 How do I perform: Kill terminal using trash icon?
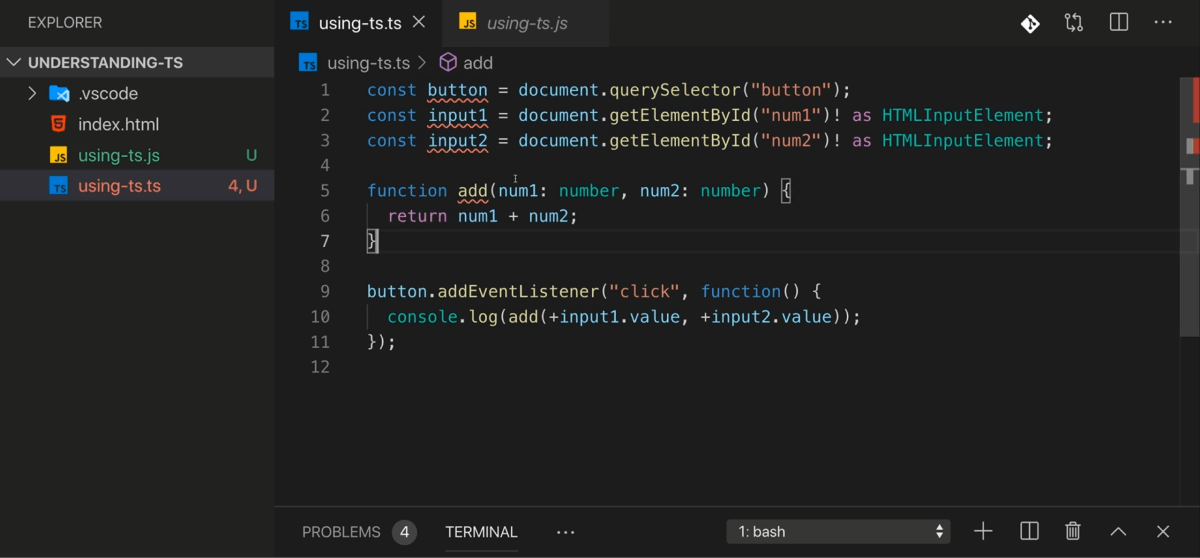coord(1073,531)
